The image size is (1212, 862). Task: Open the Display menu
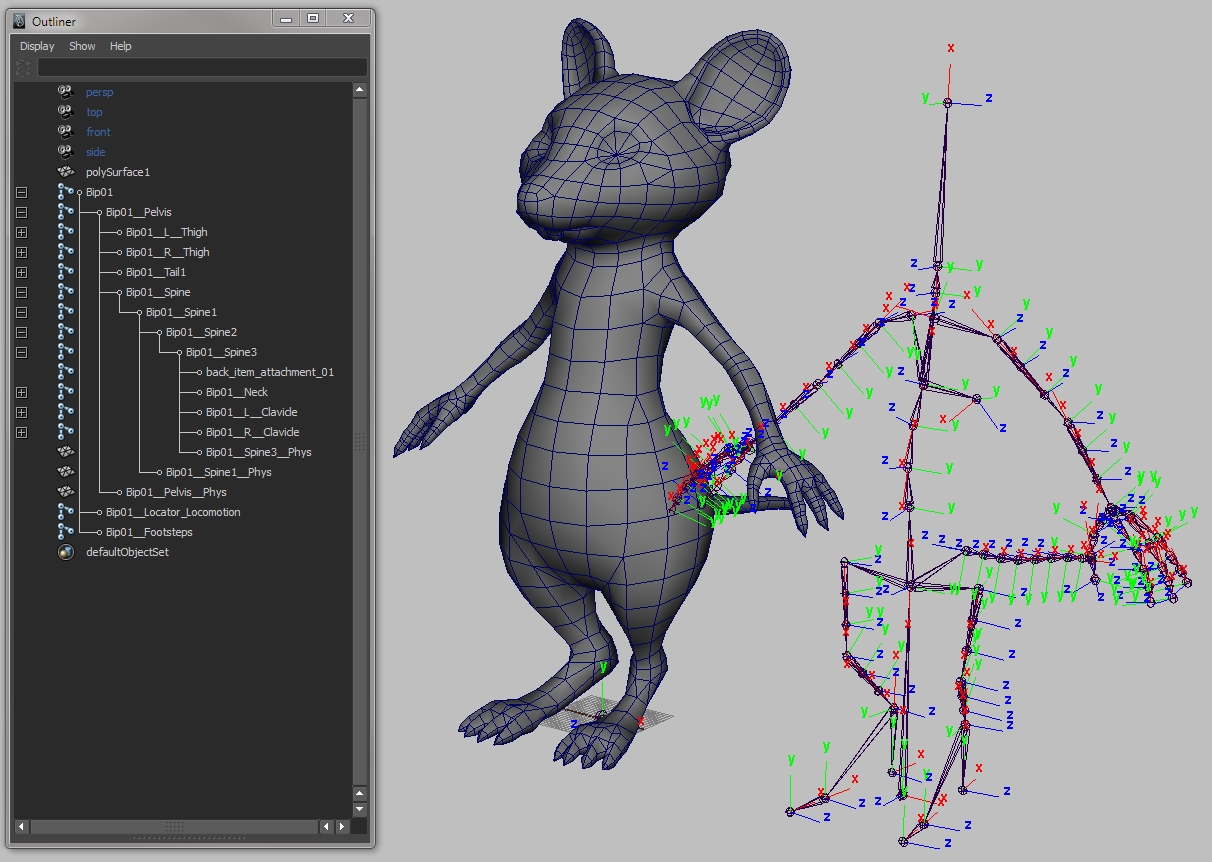pos(37,46)
